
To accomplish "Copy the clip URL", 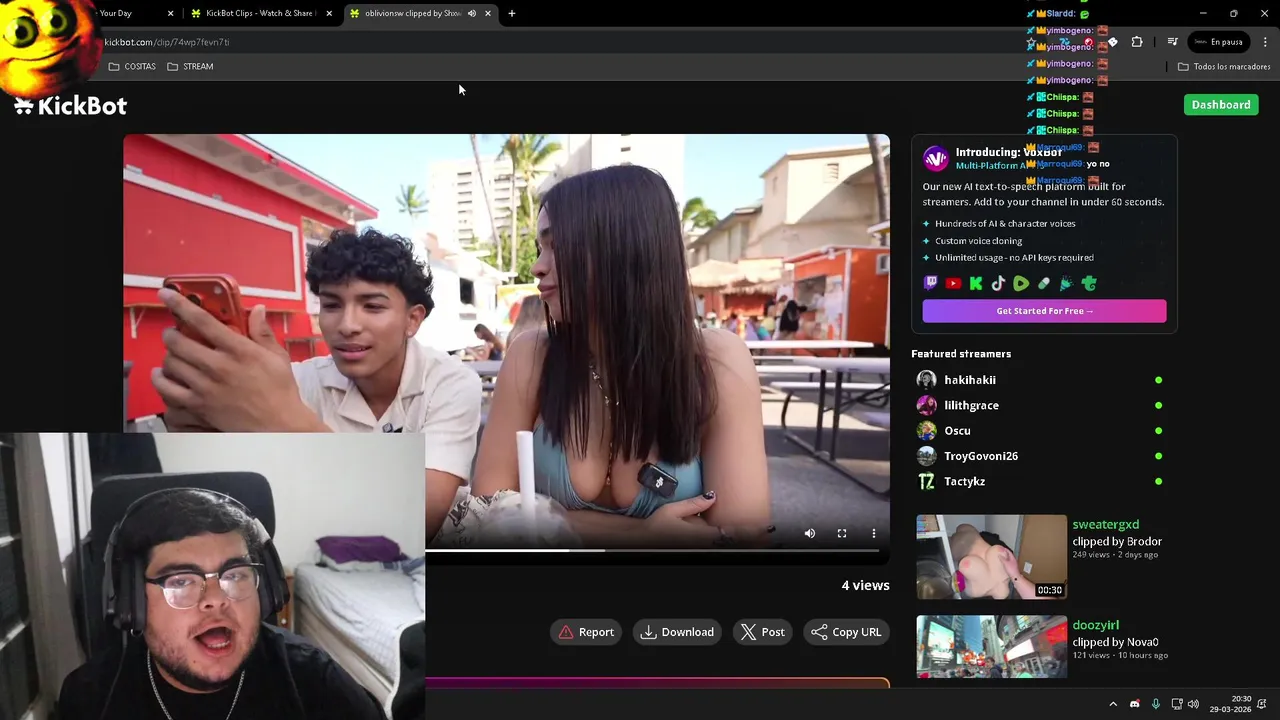I will 846,632.
